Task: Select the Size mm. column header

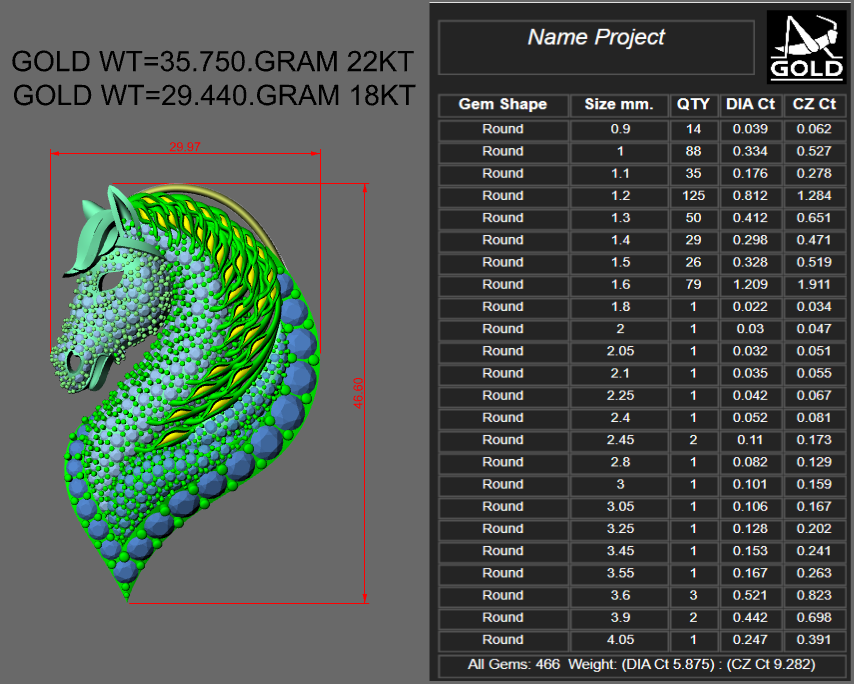Action: [x=619, y=105]
